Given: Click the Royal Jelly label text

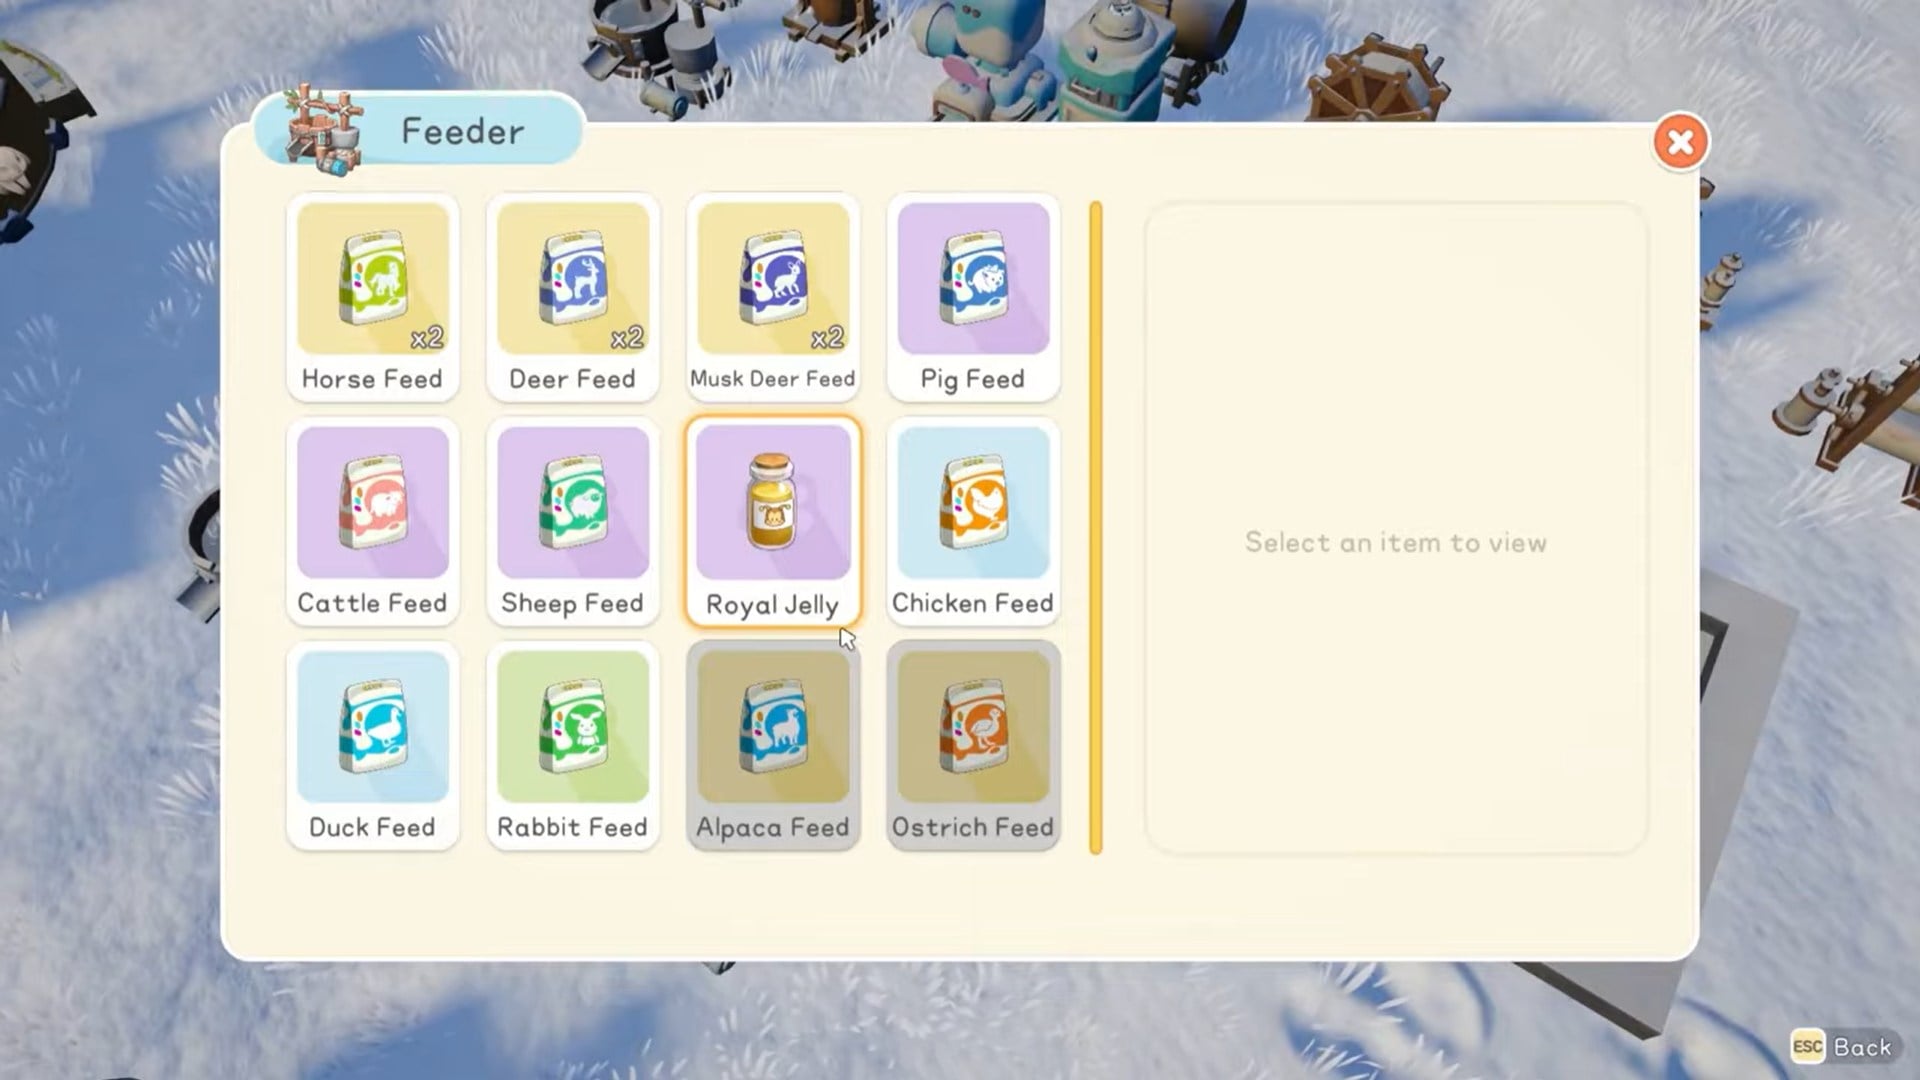Looking at the screenshot, I should (x=772, y=605).
